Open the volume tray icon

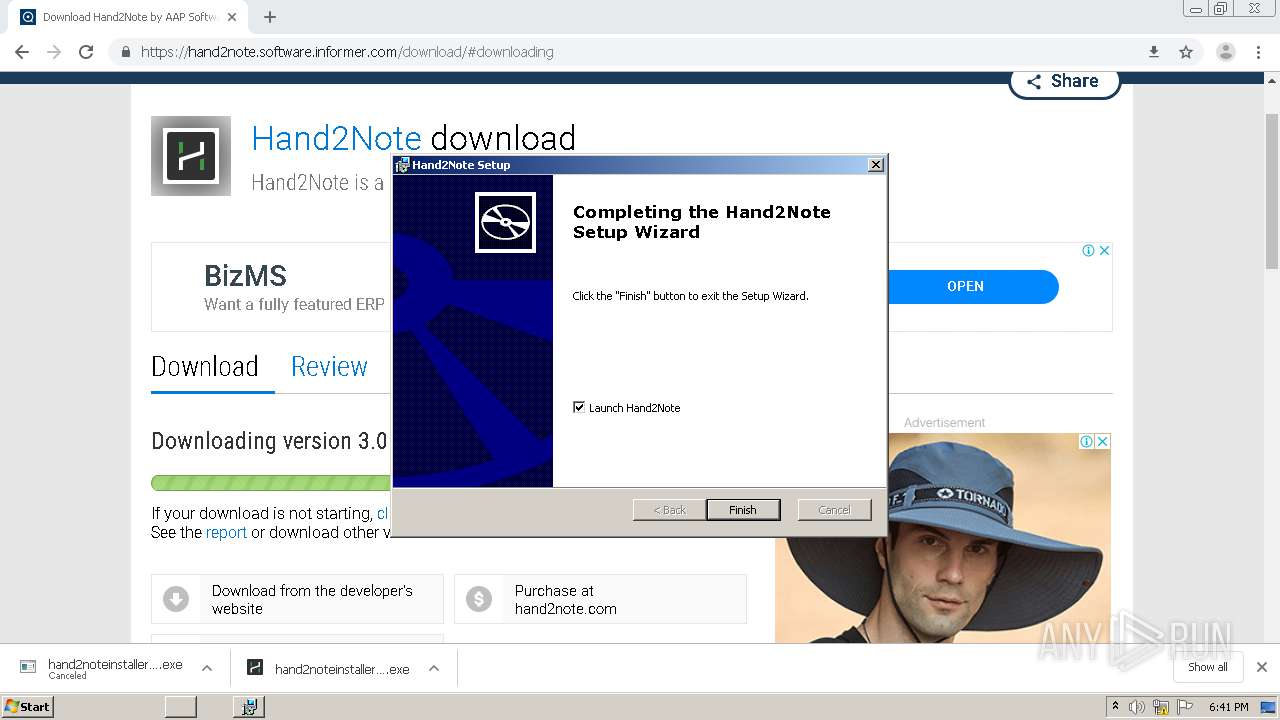click(1137, 707)
